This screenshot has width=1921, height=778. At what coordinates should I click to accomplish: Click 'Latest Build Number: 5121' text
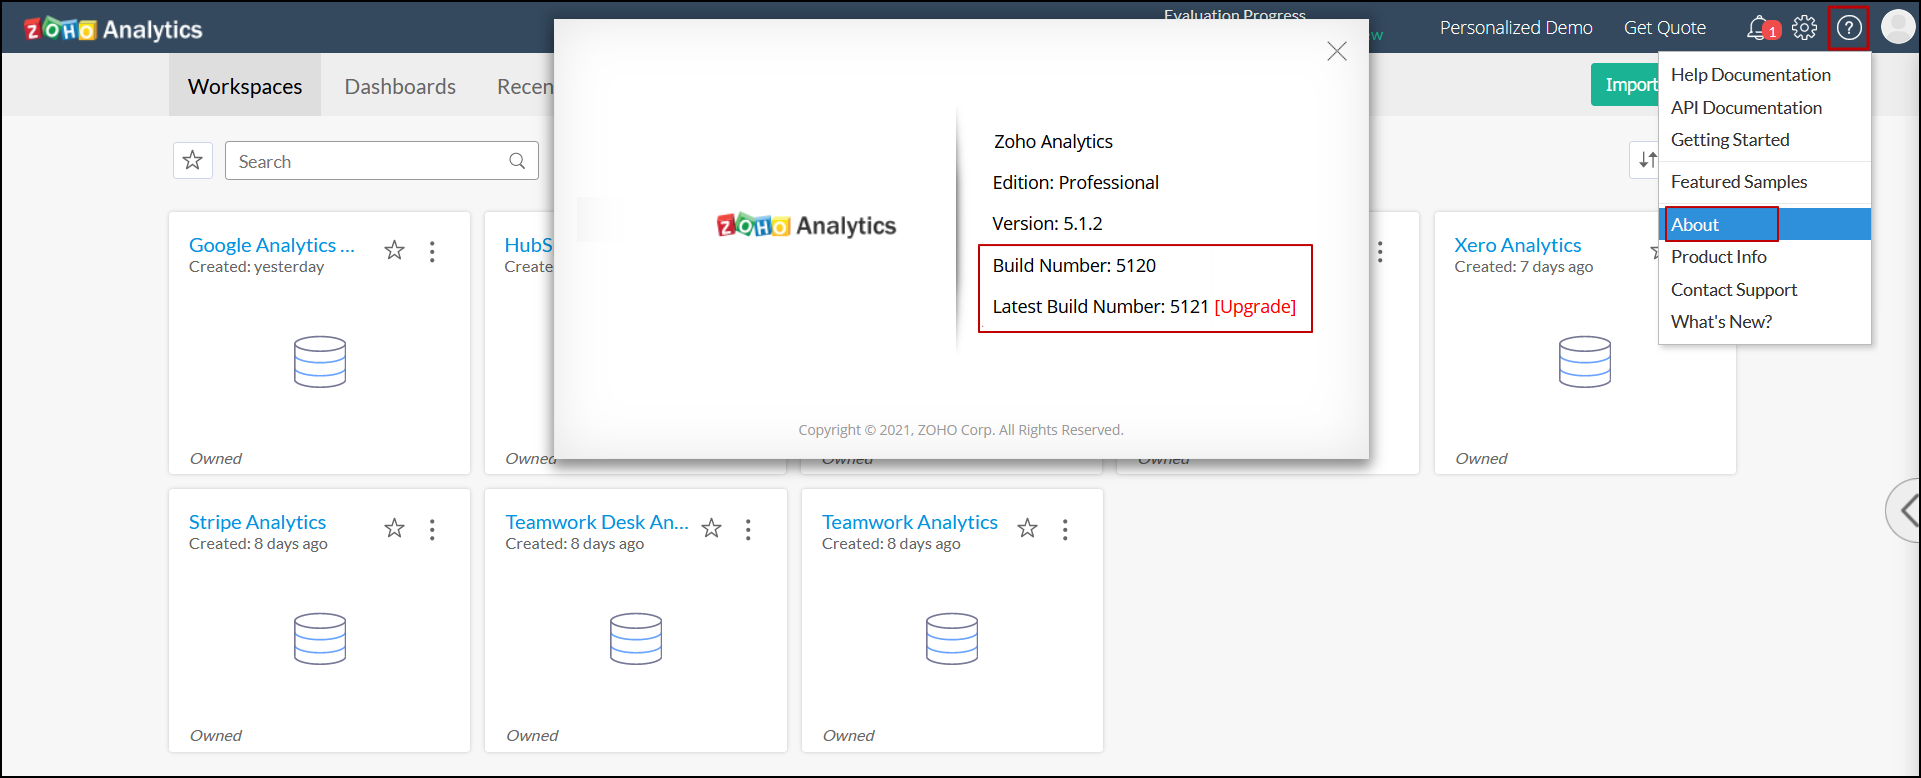(1100, 306)
